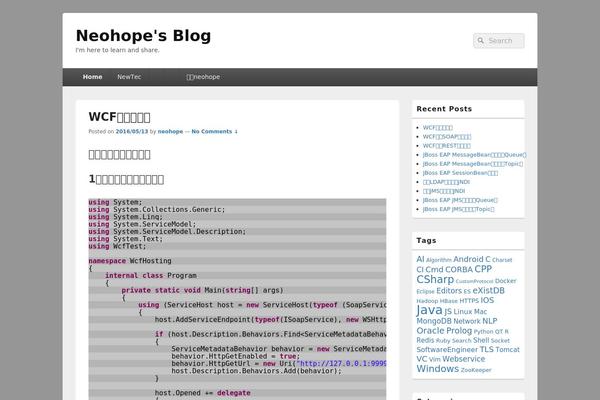Select the AI tag
This screenshot has height=400, width=600.
(420, 259)
